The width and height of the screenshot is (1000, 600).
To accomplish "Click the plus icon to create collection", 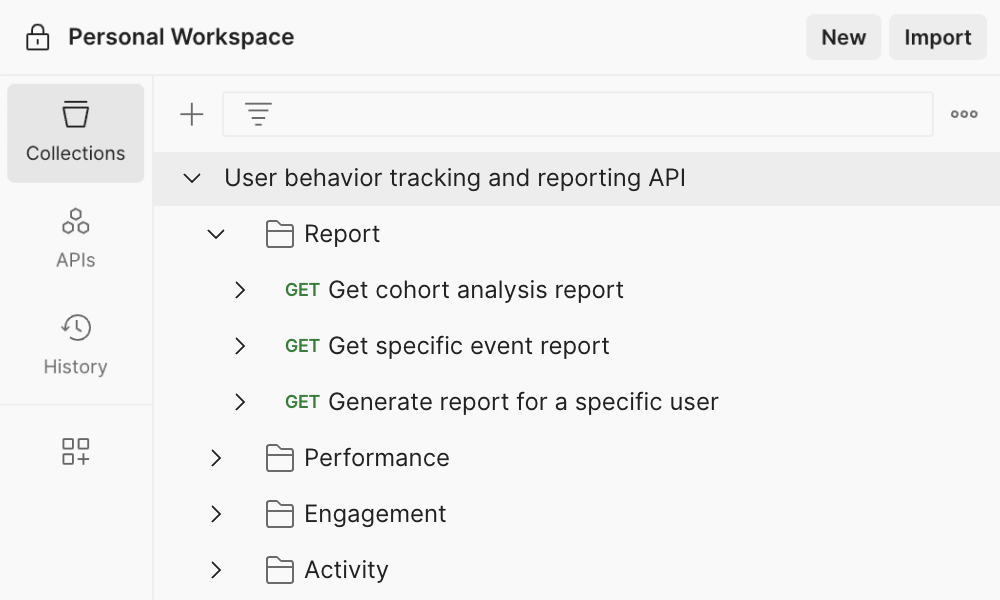I will 191,115.
